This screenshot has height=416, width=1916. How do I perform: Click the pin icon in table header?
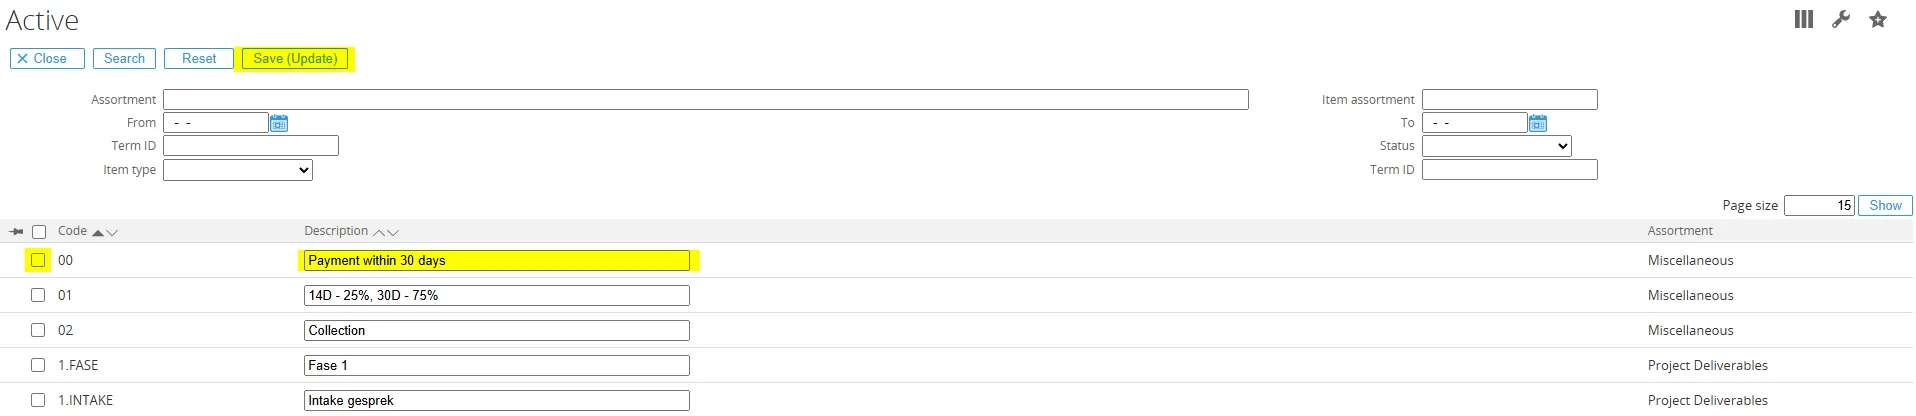(17, 232)
